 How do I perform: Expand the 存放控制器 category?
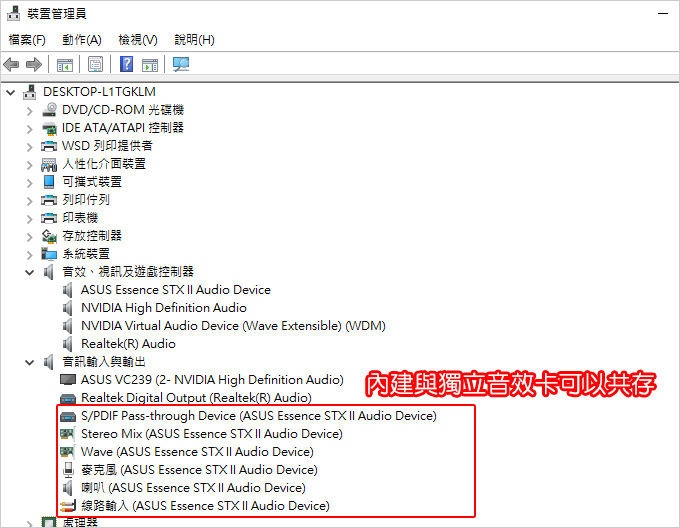29,237
